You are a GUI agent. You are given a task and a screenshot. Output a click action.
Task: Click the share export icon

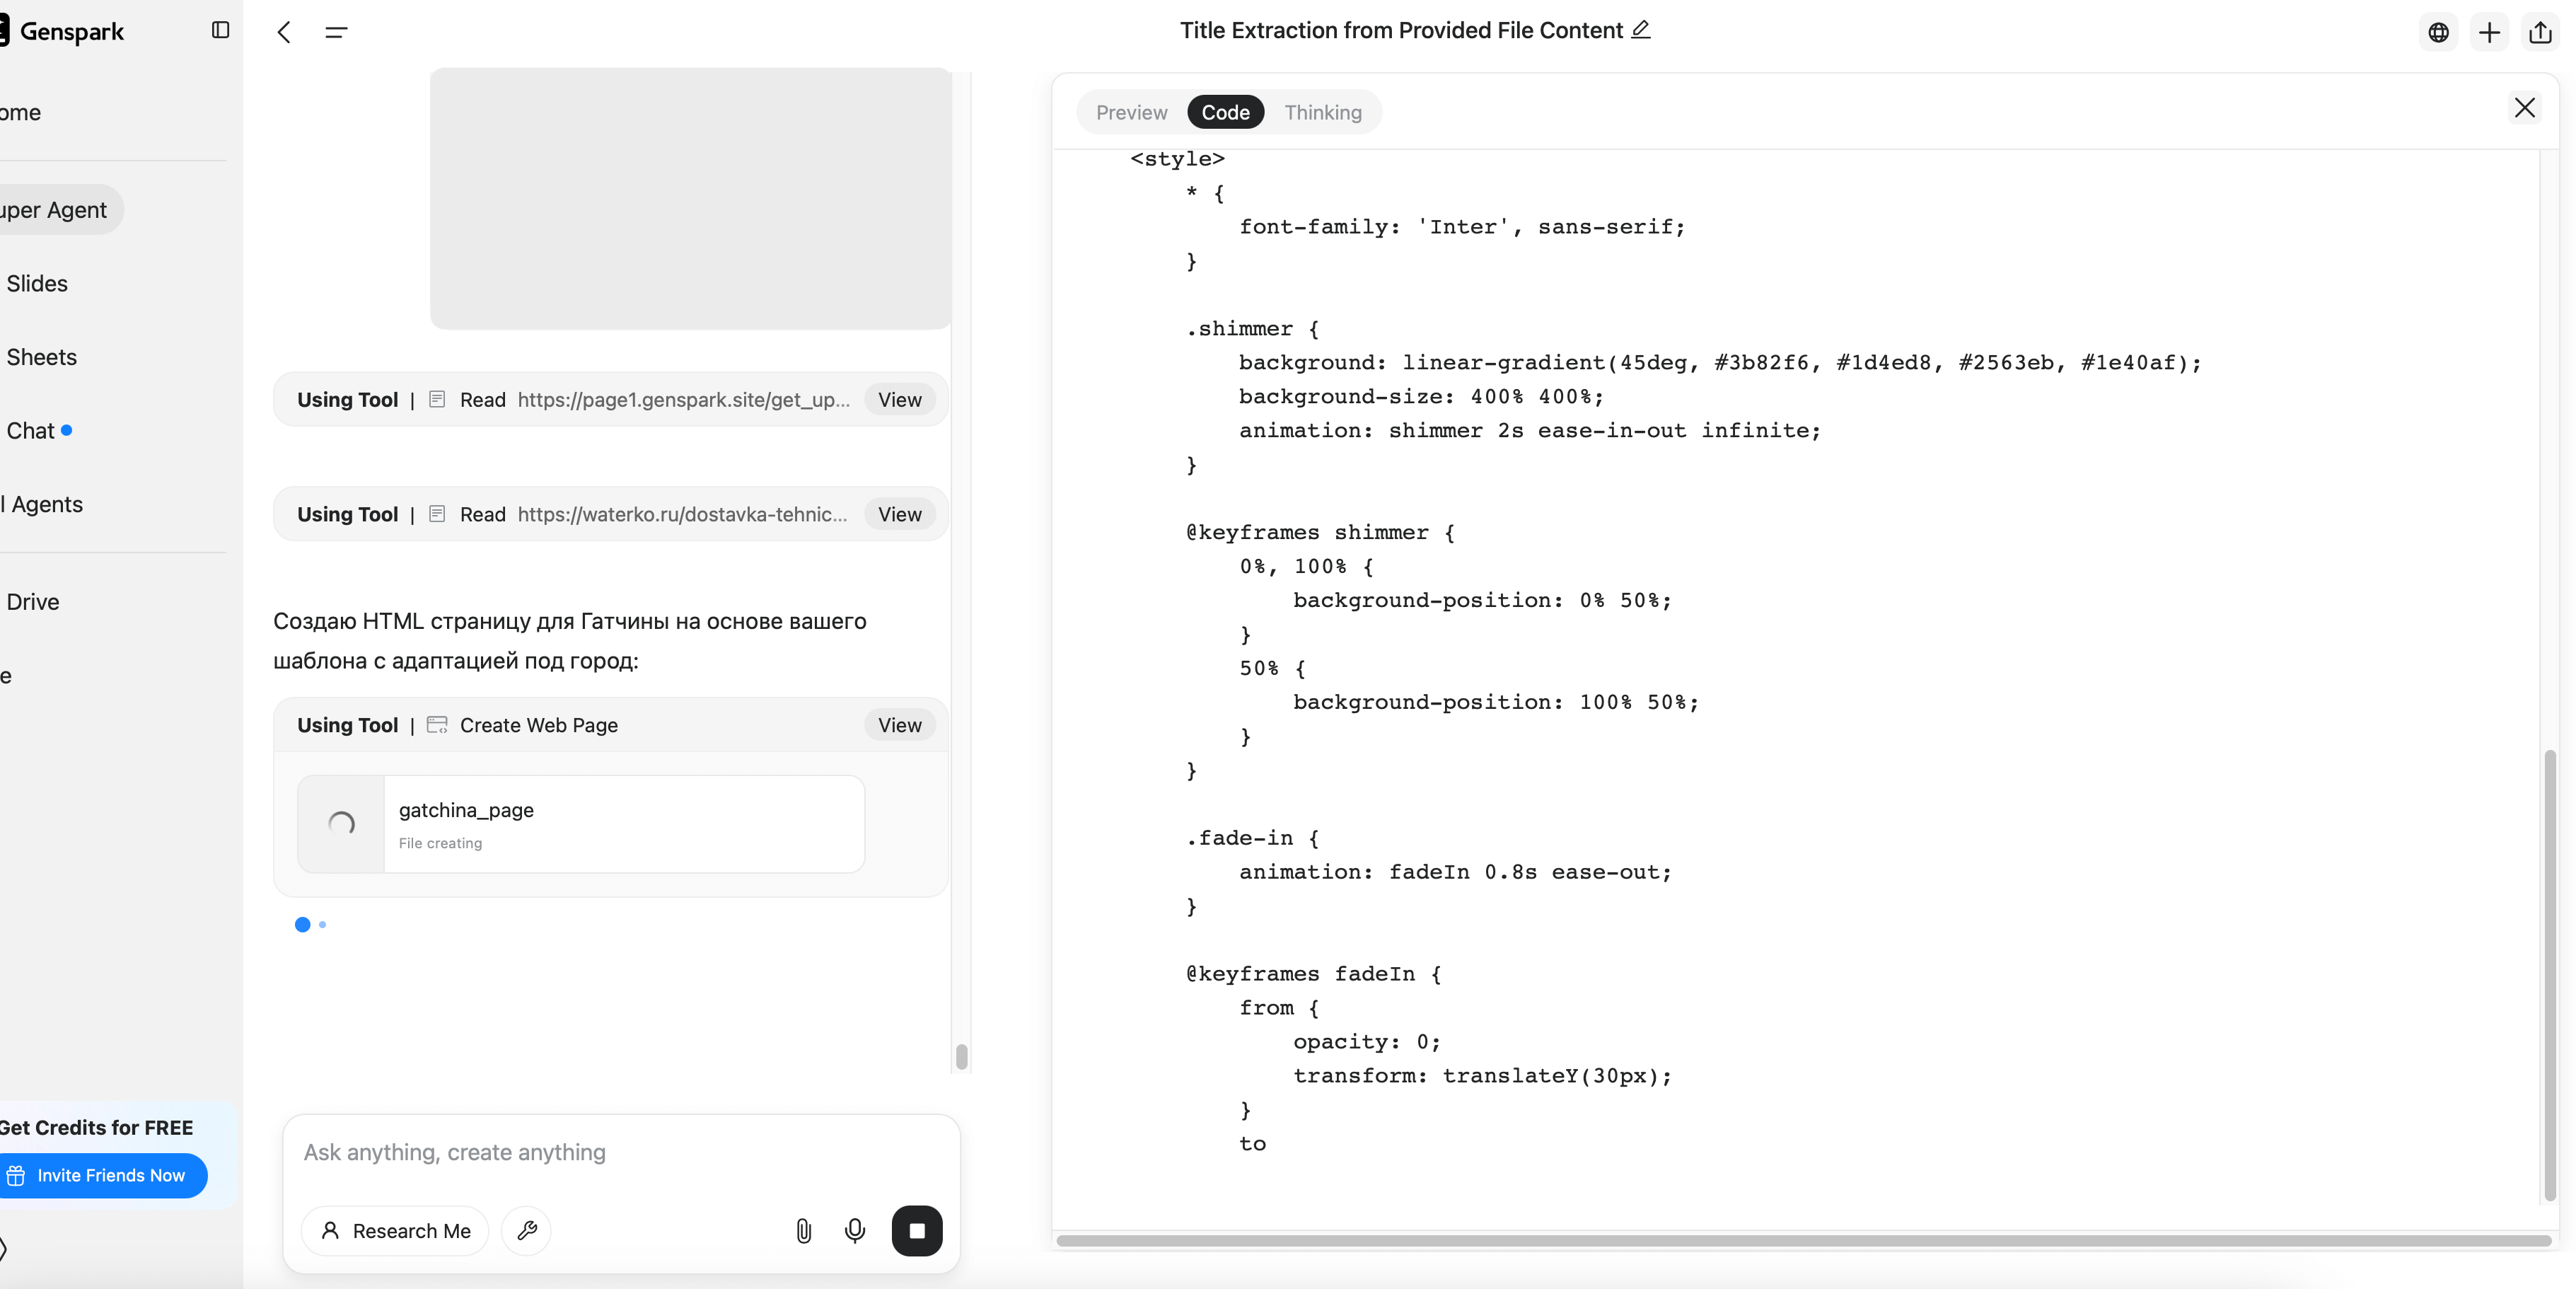click(x=2540, y=32)
